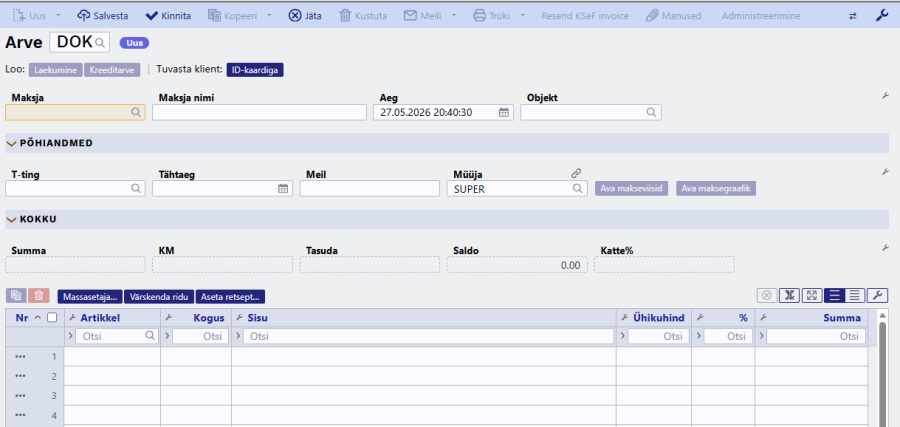Open the Tähtaeg calendar picker icon

283,188
